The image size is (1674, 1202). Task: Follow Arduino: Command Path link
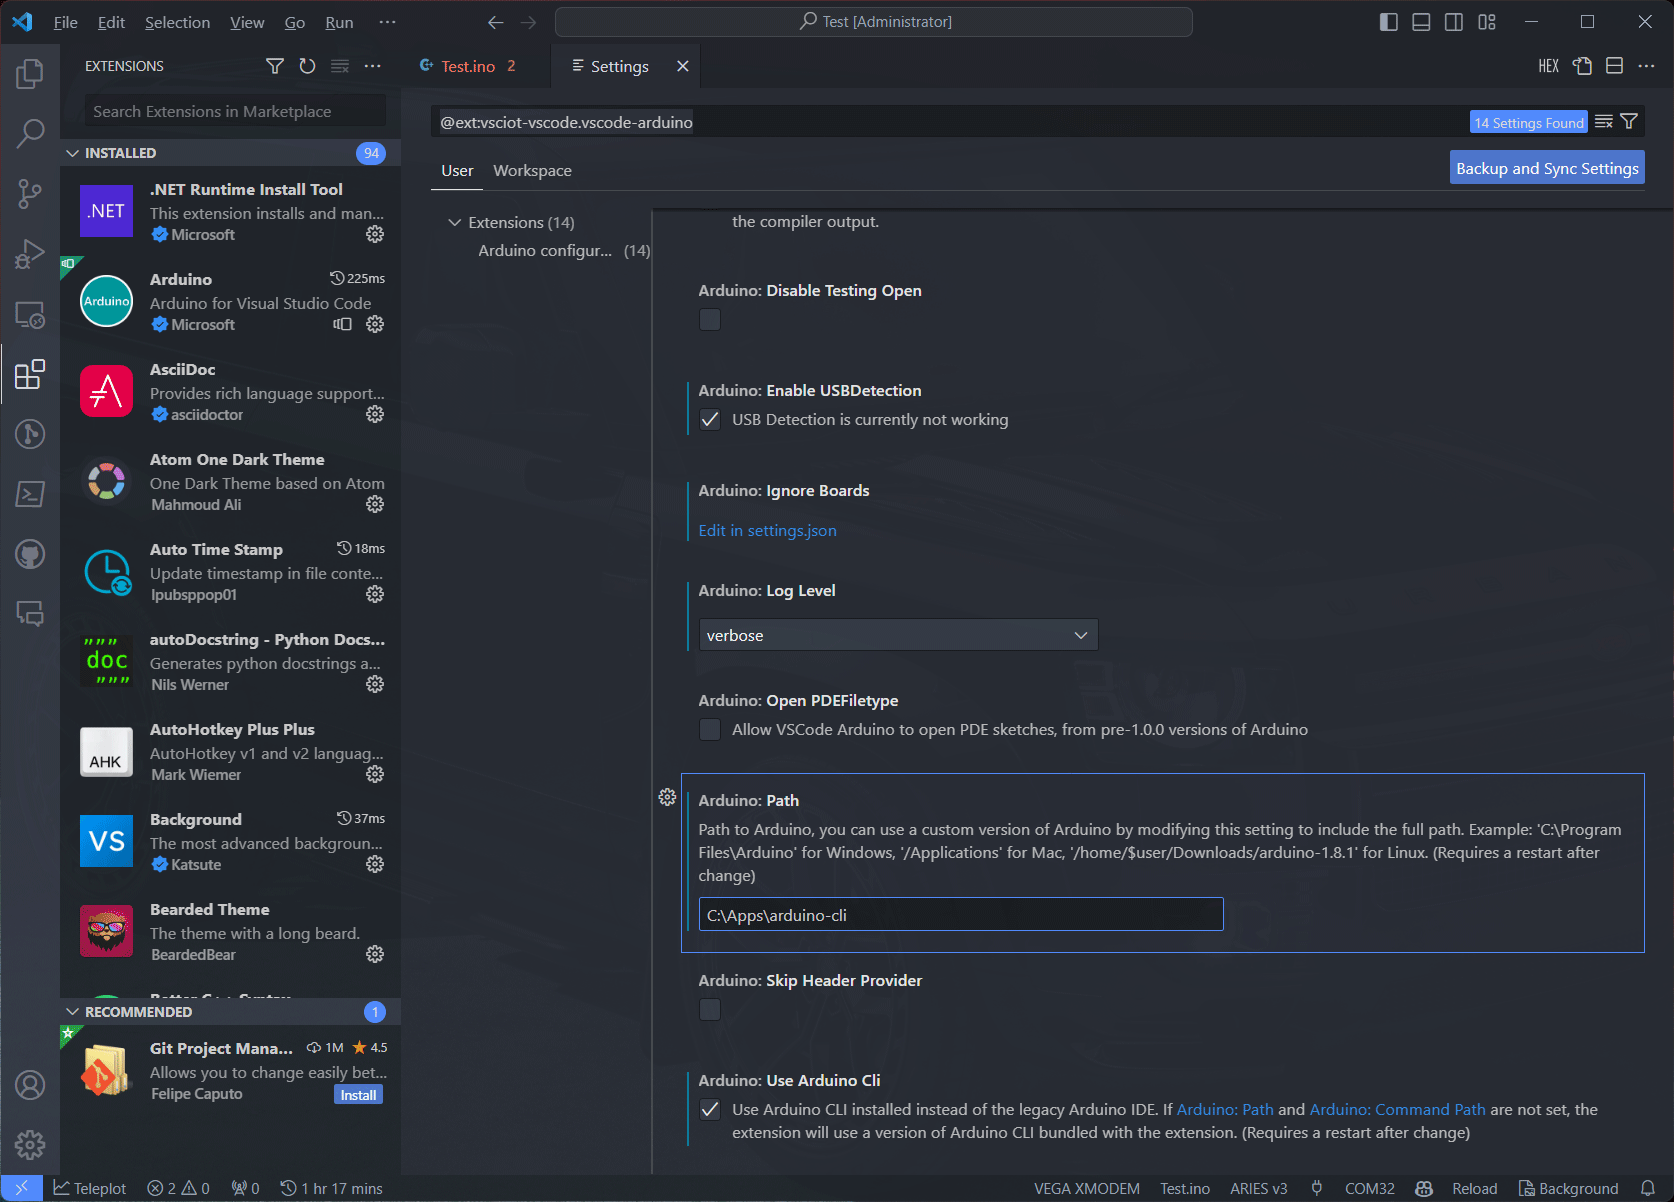click(x=1397, y=1110)
